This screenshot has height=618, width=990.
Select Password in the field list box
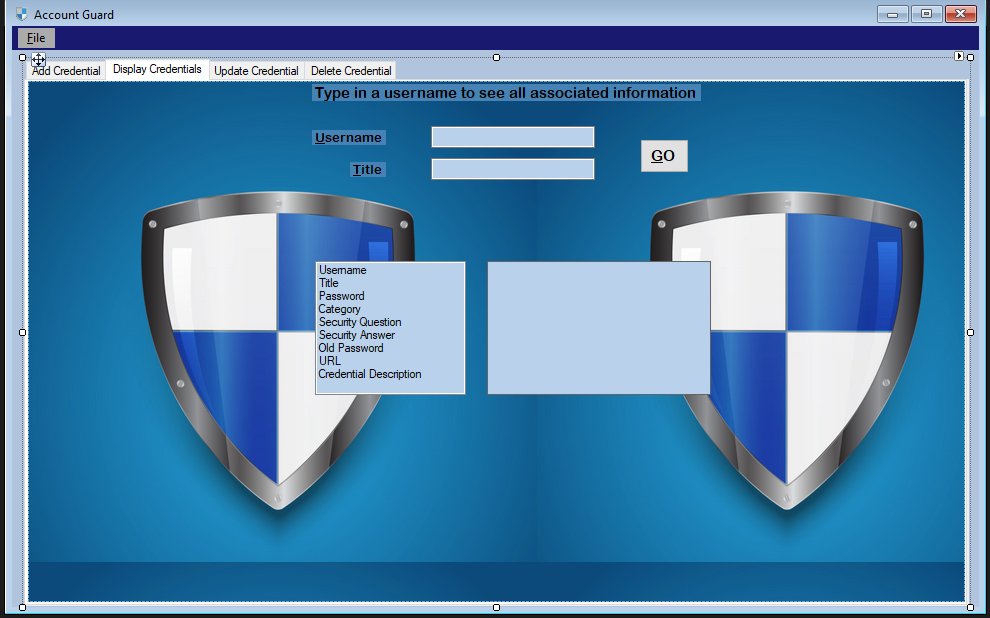[342, 296]
